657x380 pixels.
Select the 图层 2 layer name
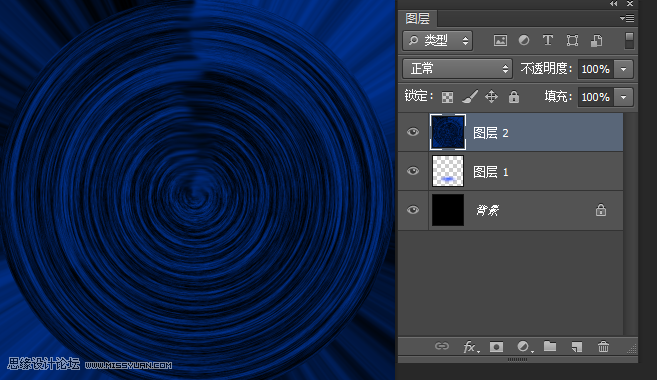pyautogui.click(x=491, y=133)
